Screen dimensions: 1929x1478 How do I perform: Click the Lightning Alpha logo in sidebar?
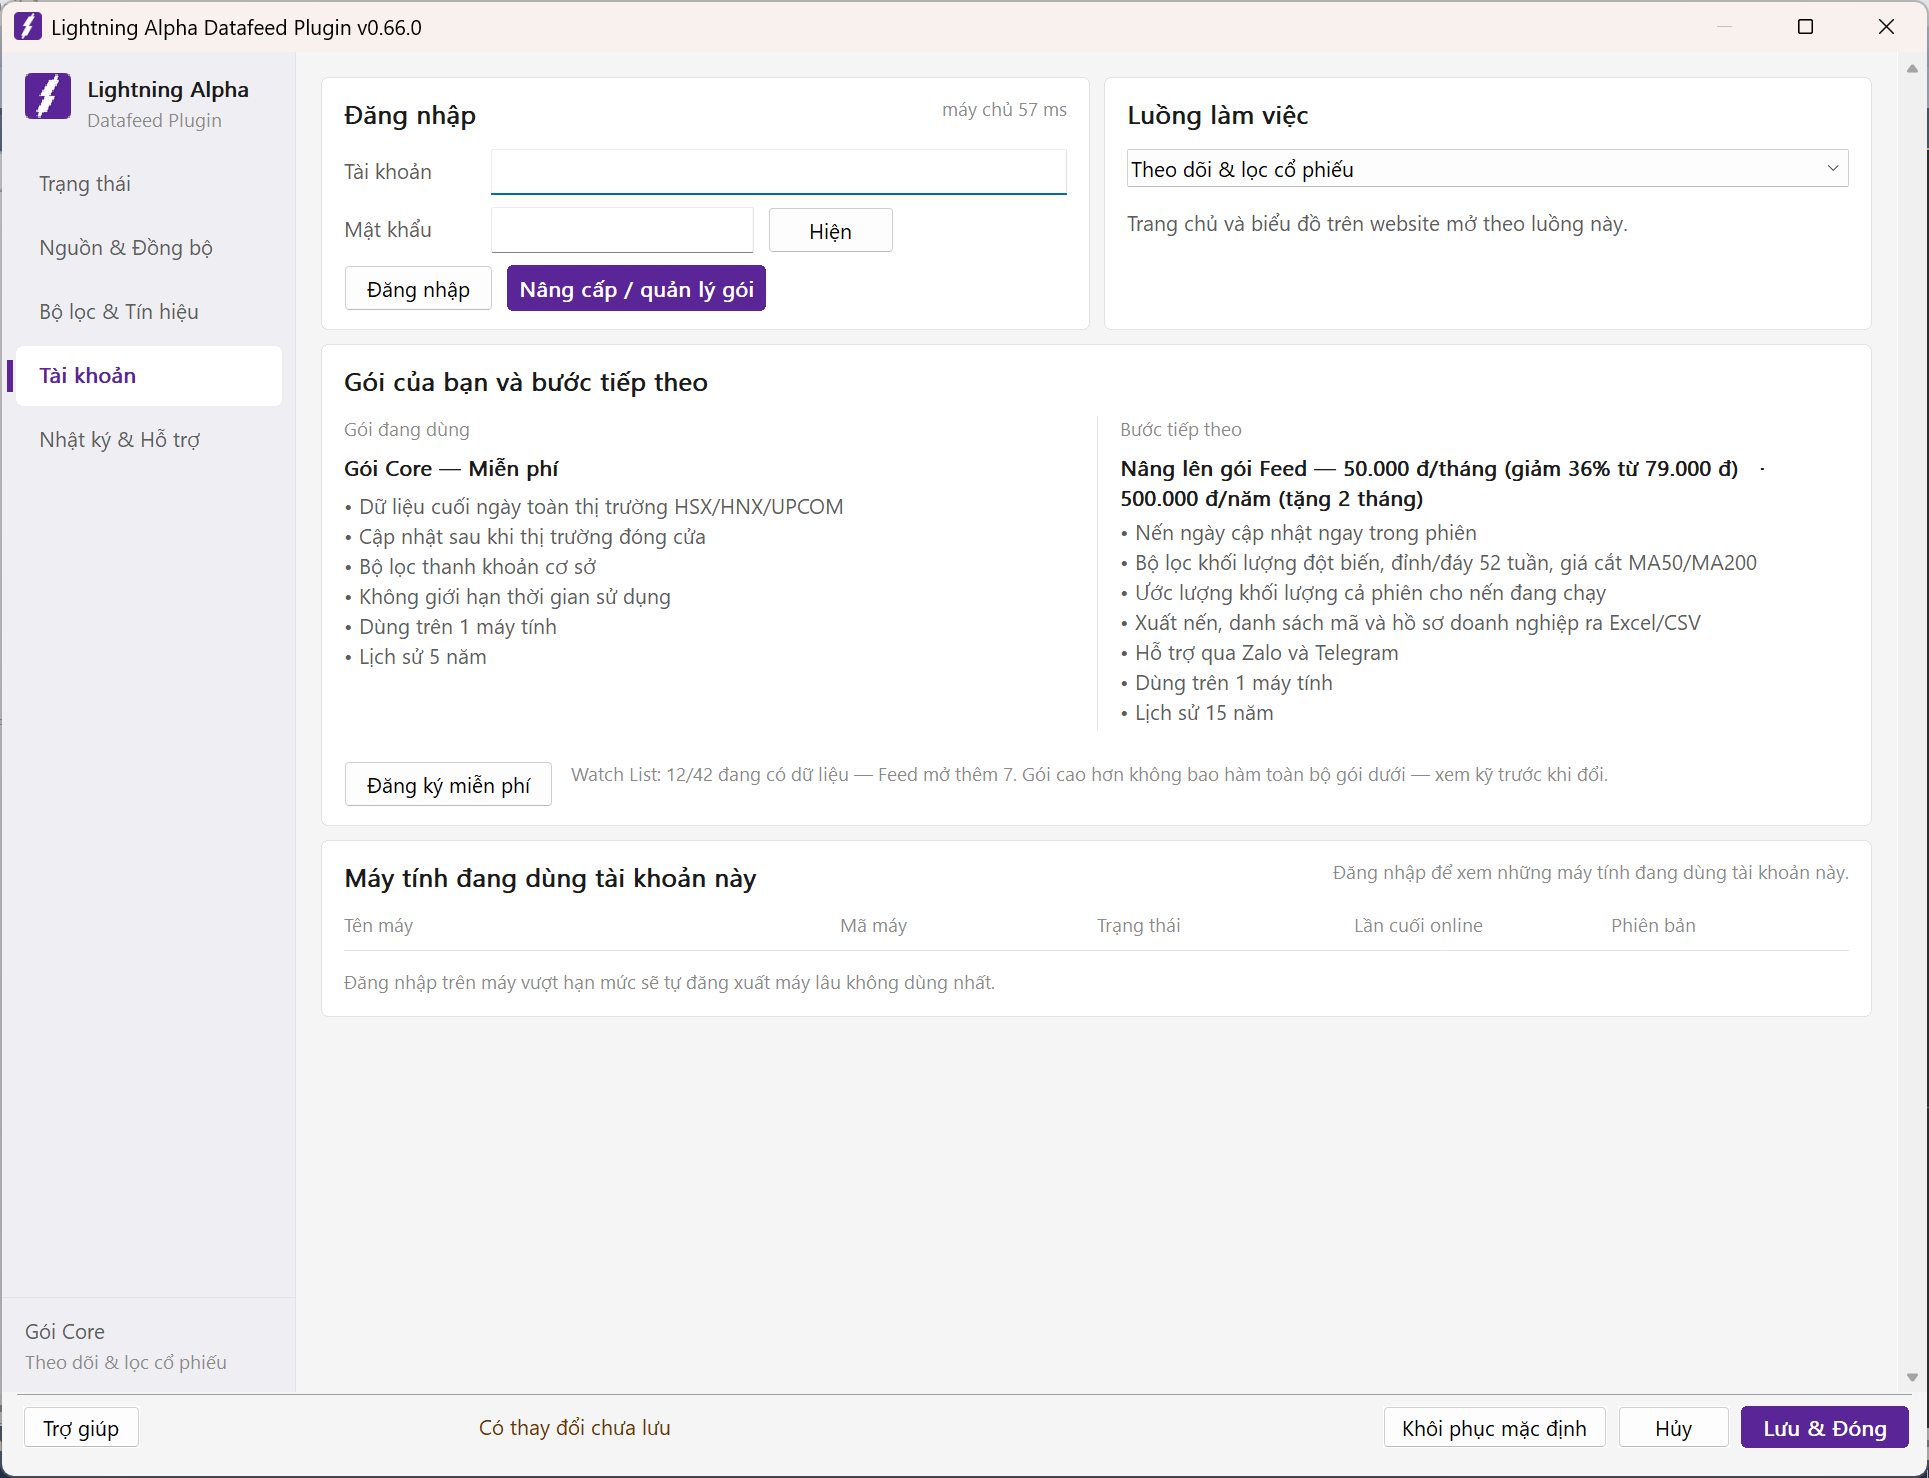click(x=48, y=97)
